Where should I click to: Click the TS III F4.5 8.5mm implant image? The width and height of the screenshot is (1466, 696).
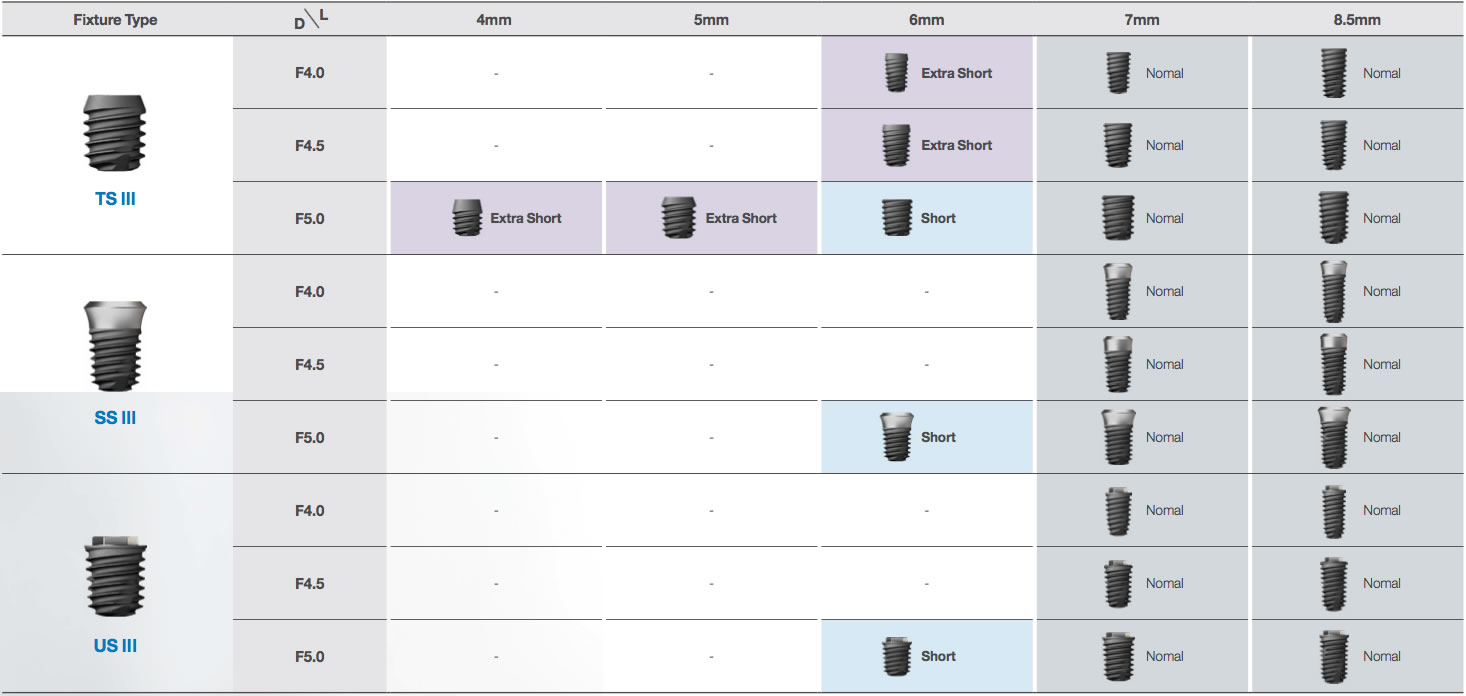pyautogui.click(x=1331, y=145)
